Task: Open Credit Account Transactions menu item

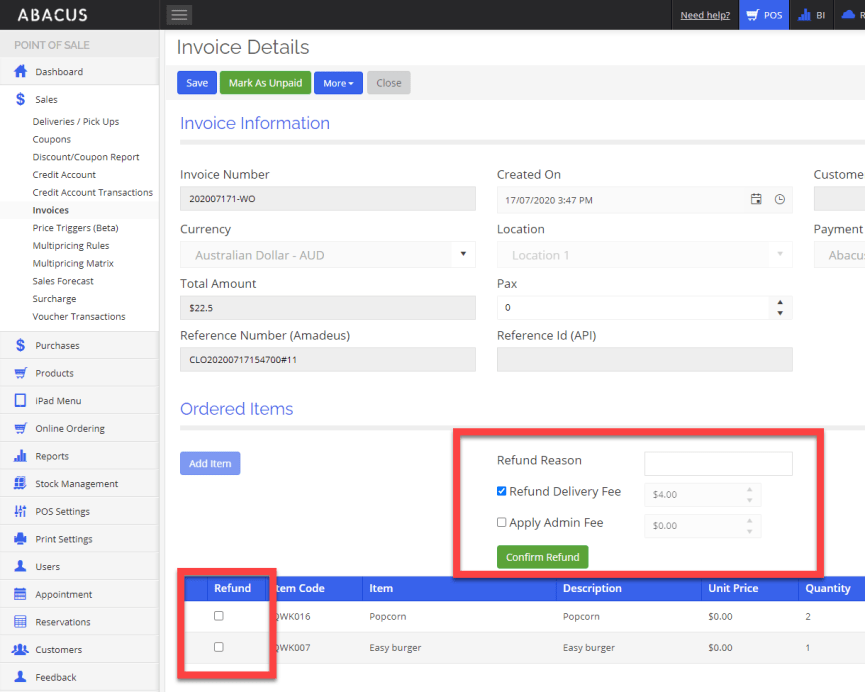Action: pos(92,192)
